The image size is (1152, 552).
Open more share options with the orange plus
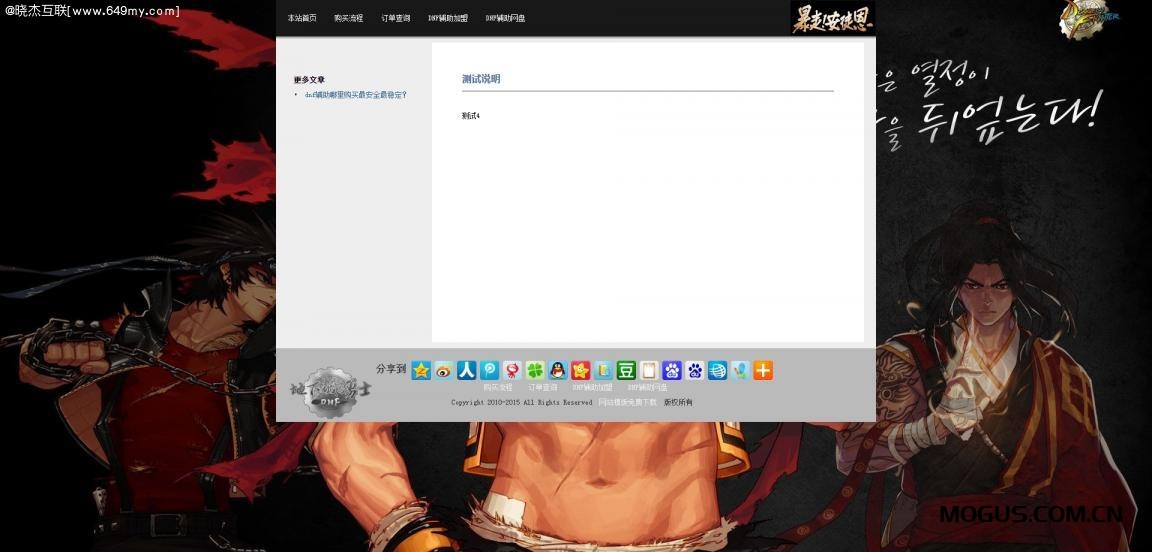tap(763, 370)
